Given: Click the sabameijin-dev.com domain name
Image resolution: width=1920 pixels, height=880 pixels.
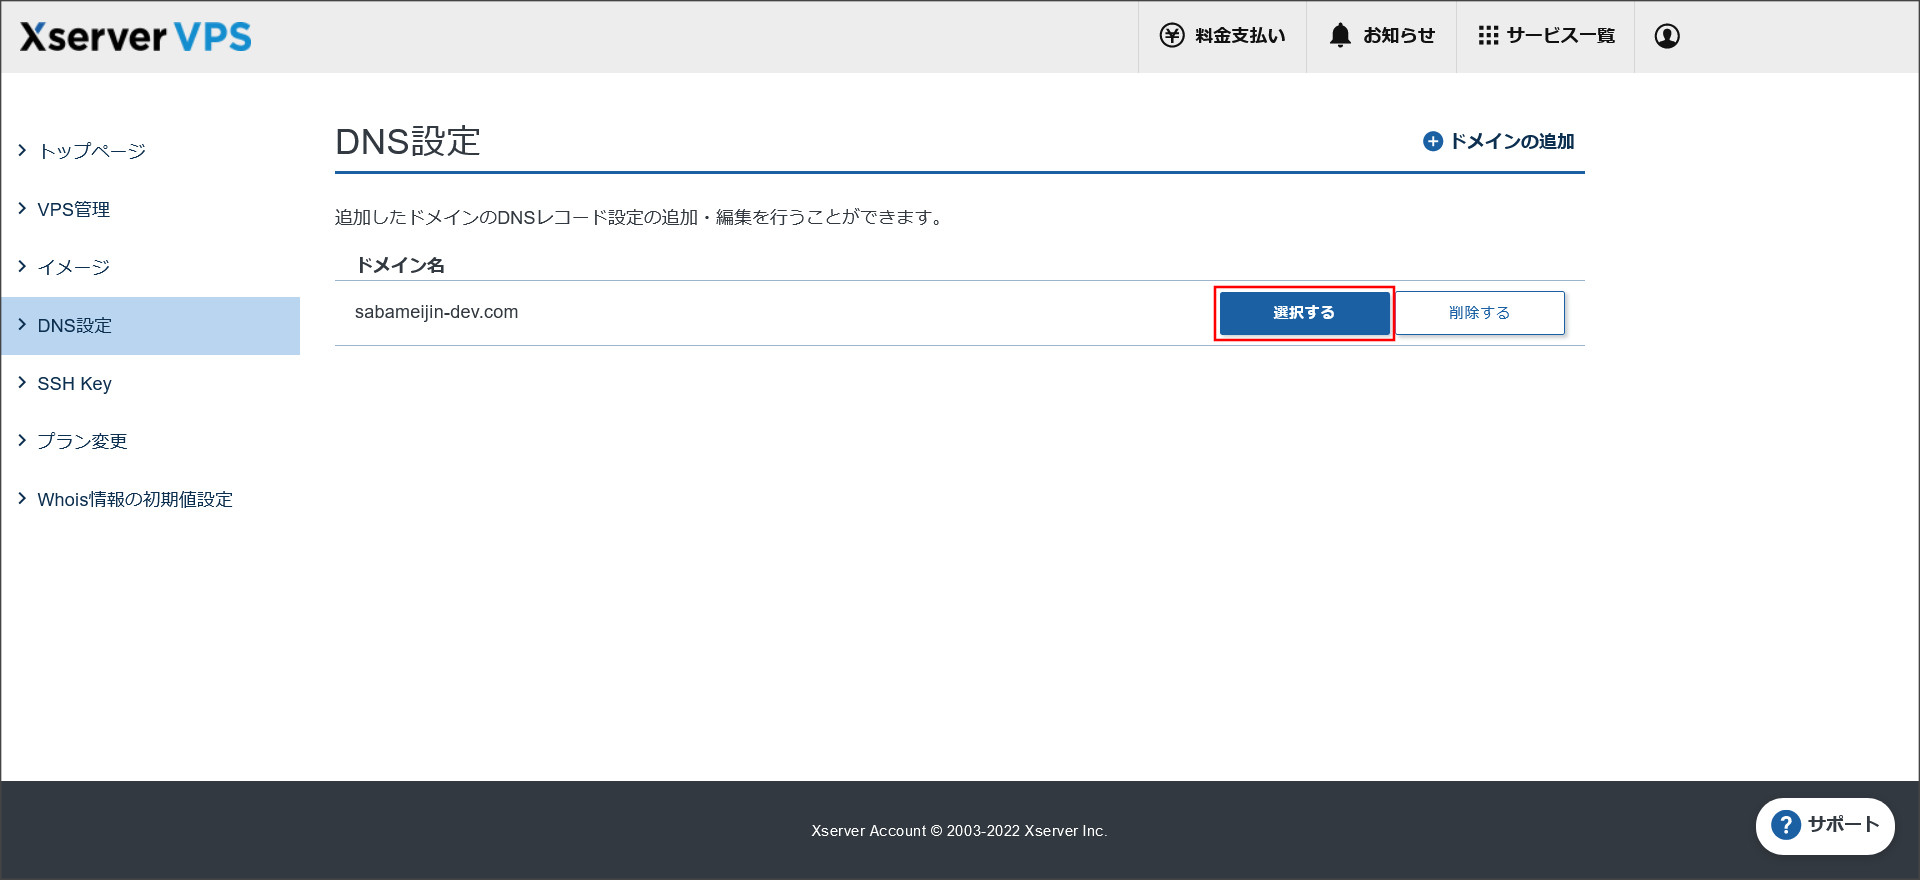Looking at the screenshot, I should click(x=436, y=312).
